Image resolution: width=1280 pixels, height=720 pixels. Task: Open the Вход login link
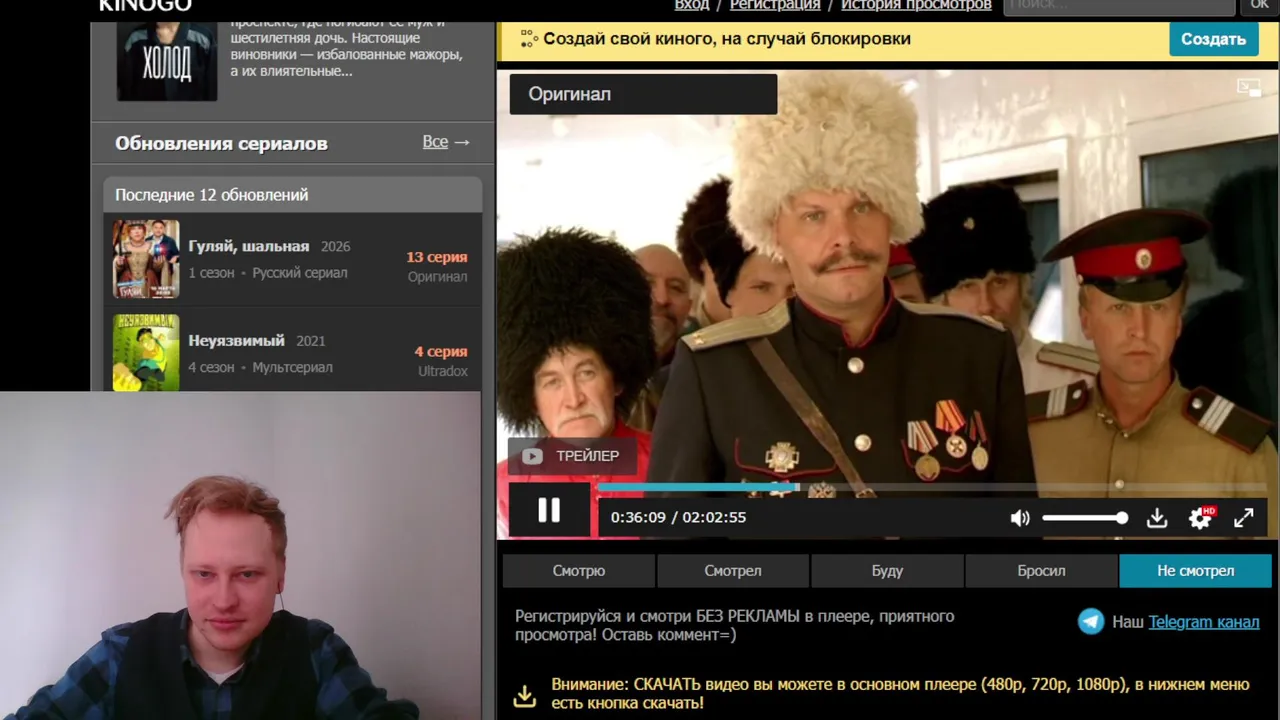coord(692,5)
